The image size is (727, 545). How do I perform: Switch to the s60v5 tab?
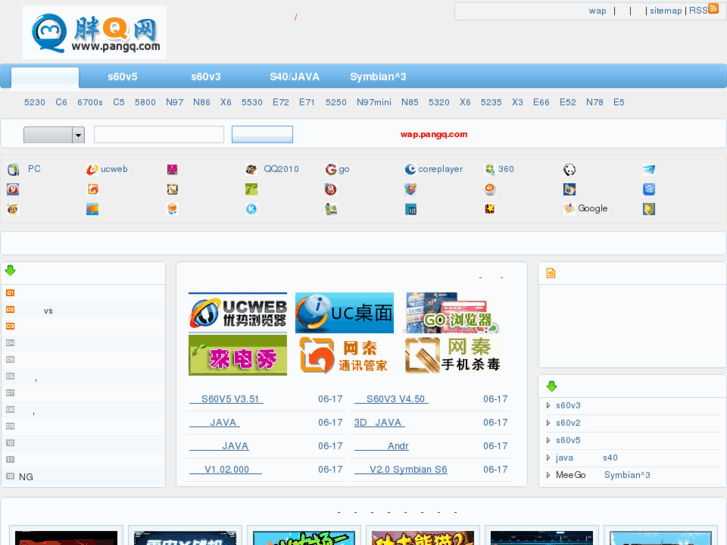coord(122,77)
